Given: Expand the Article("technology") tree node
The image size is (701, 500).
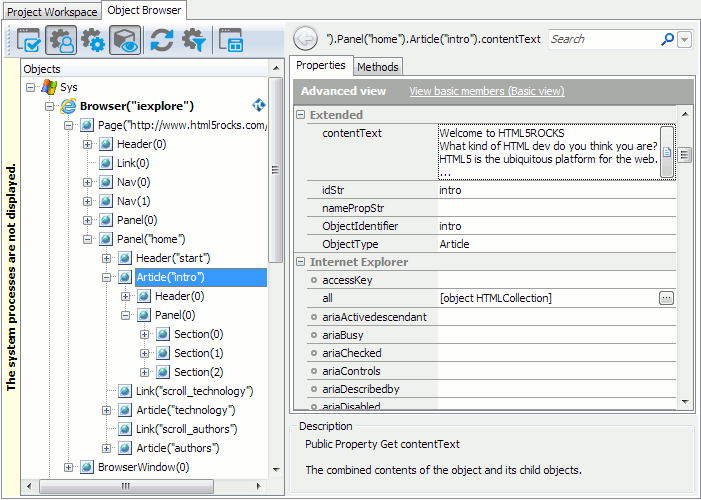Looking at the screenshot, I should 107,410.
